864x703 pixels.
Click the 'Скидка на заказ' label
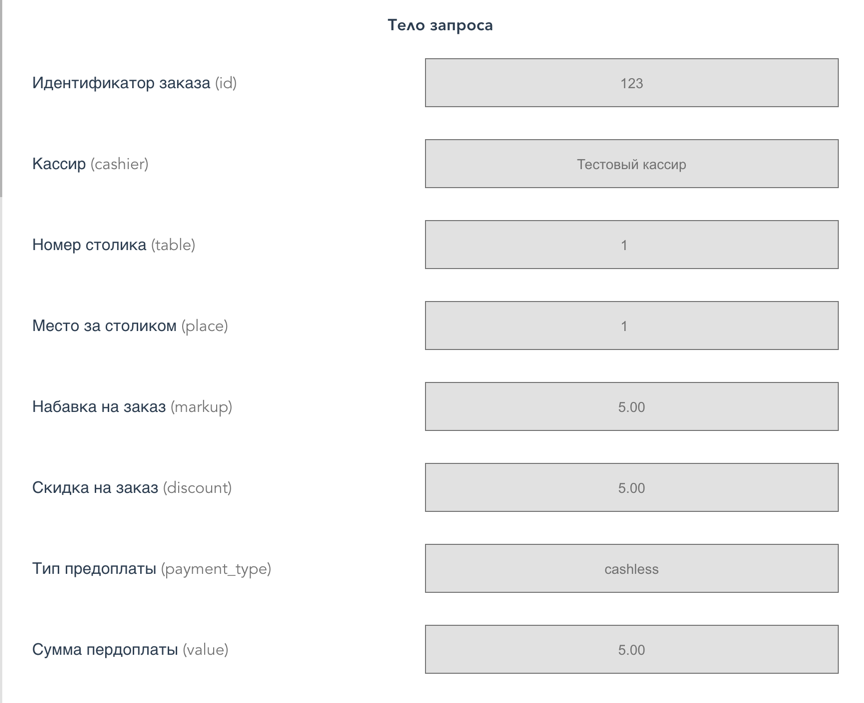95,488
